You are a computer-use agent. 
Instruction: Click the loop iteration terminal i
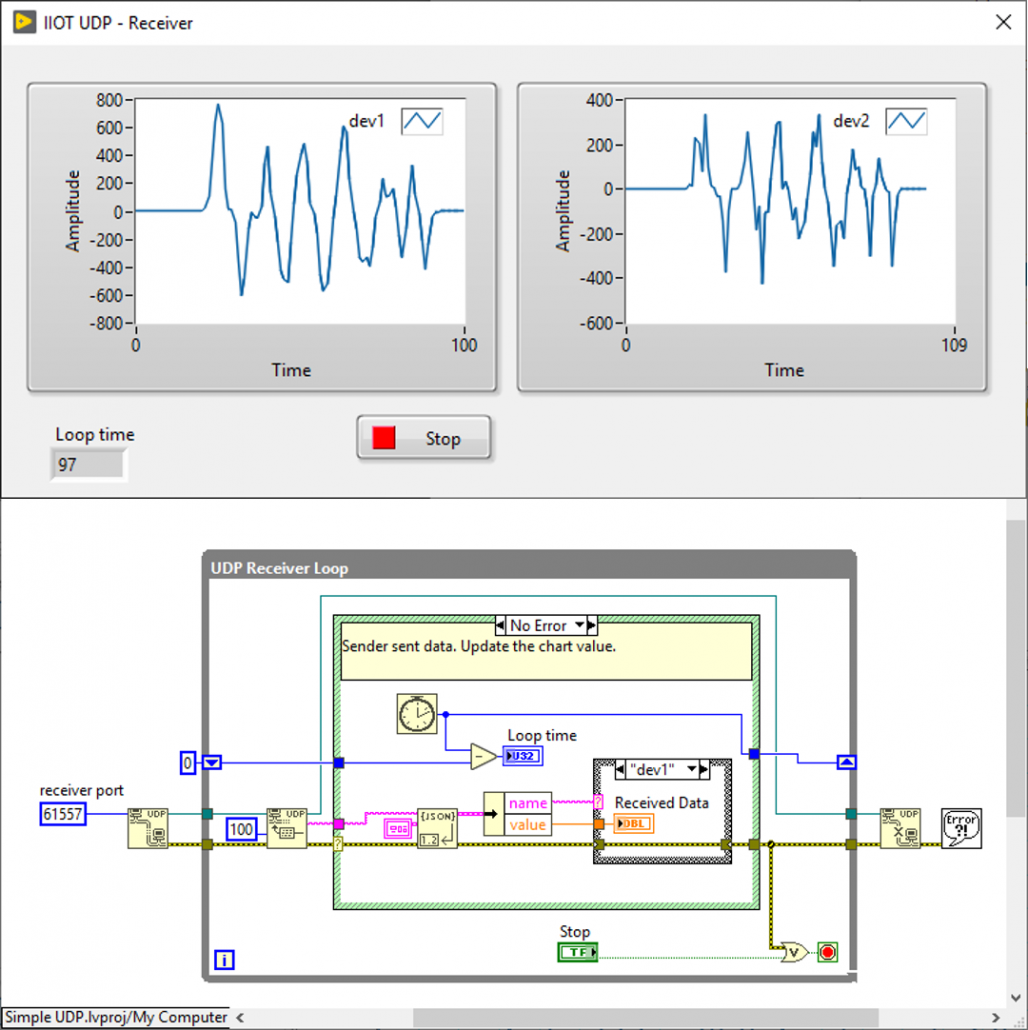224,960
